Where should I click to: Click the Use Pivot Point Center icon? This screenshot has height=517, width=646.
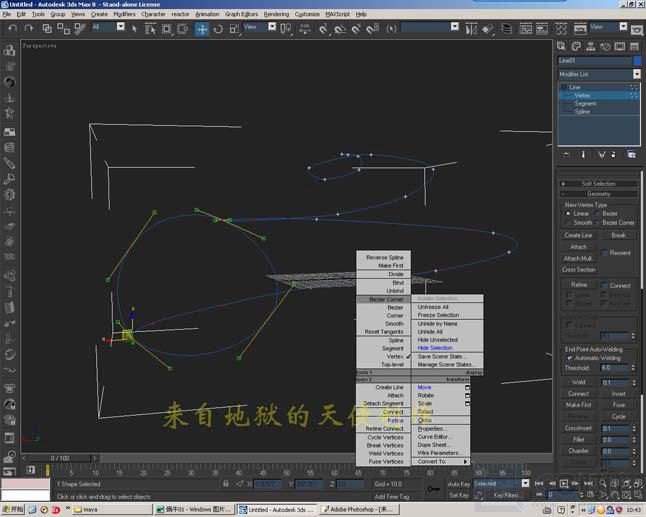point(285,28)
